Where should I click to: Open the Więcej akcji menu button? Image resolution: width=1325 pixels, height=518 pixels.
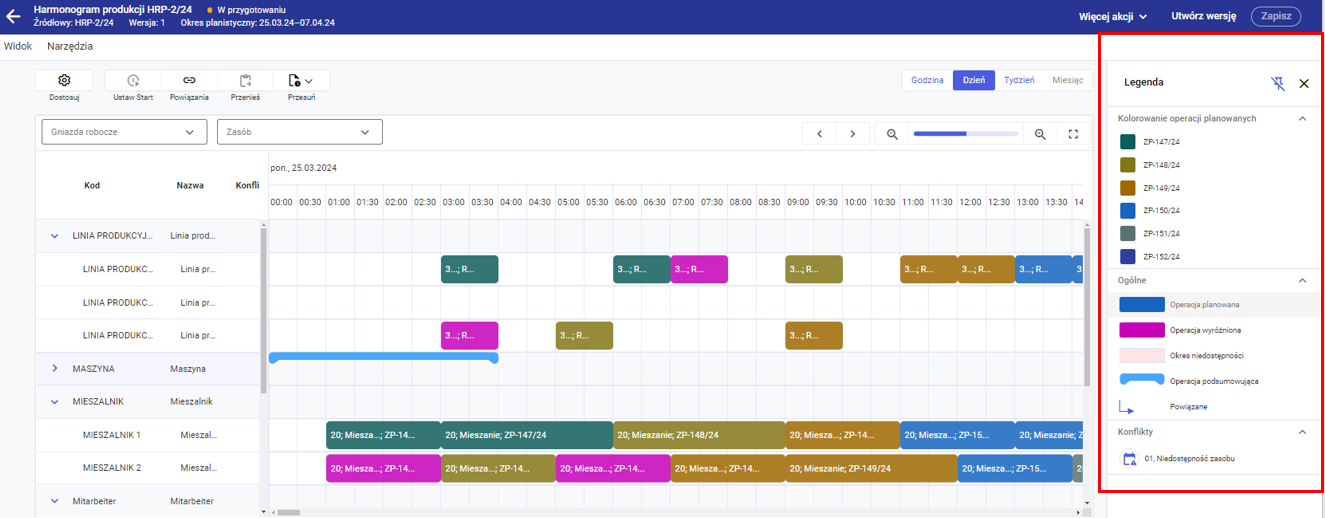tap(1112, 16)
